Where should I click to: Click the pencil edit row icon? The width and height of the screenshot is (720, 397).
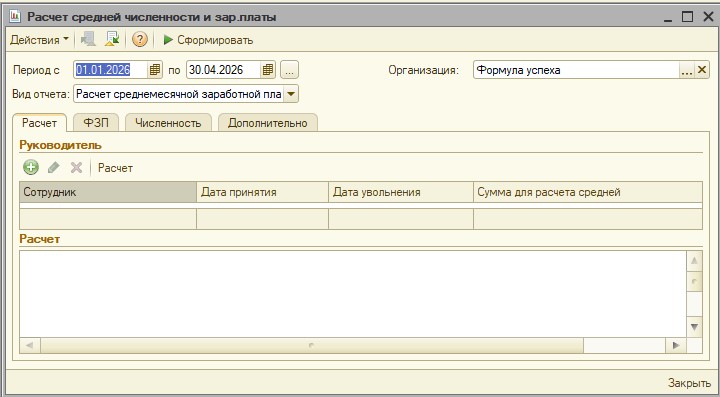(x=54, y=168)
